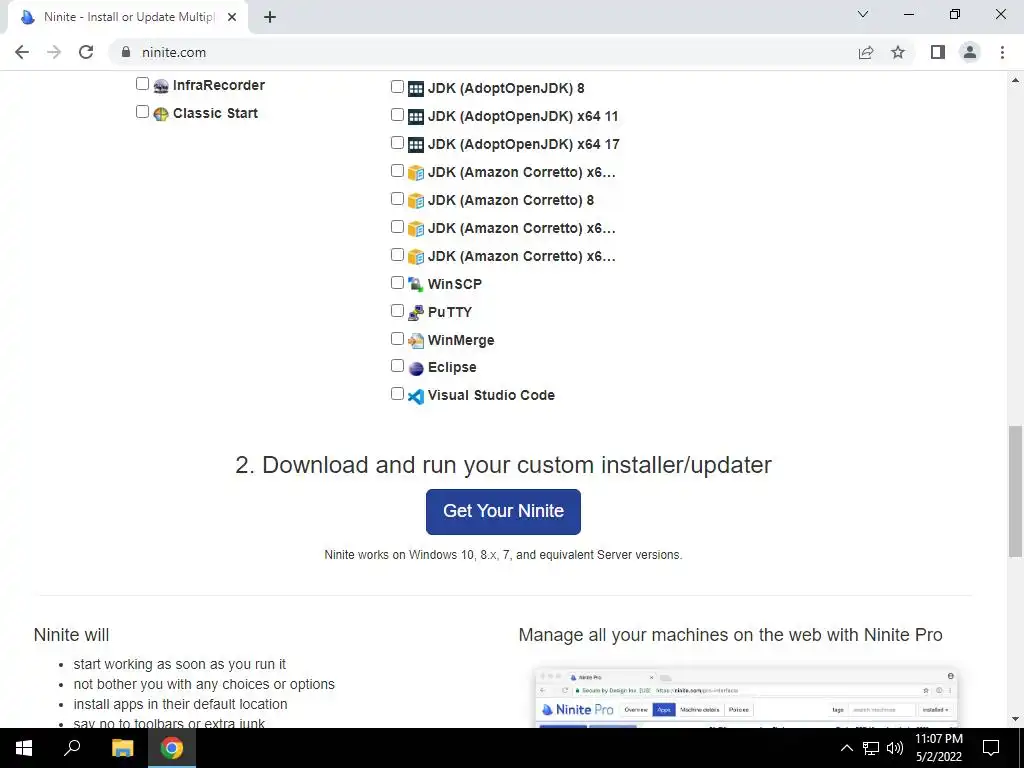Open the Chrome three-dot menu

pos(1002,52)
